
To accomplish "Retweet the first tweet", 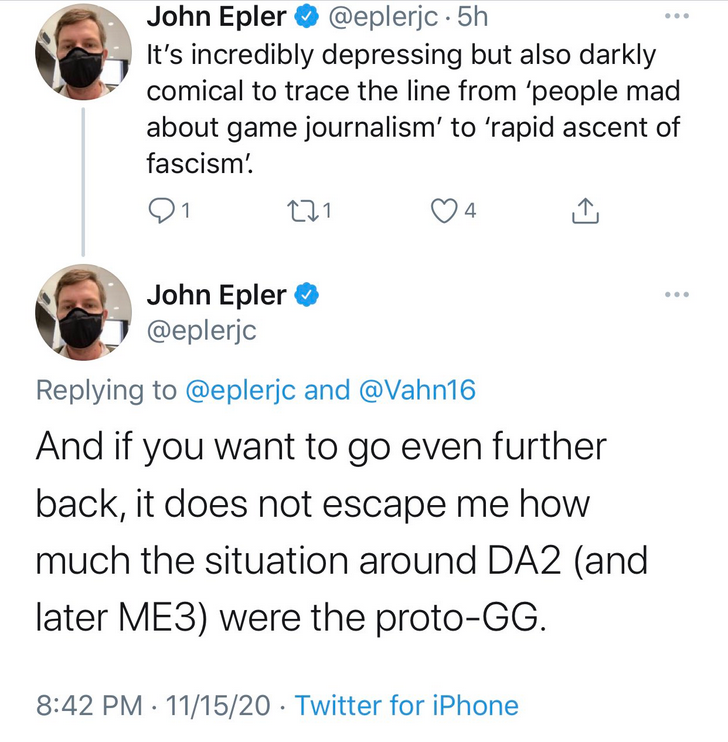I will coord(299,211).
